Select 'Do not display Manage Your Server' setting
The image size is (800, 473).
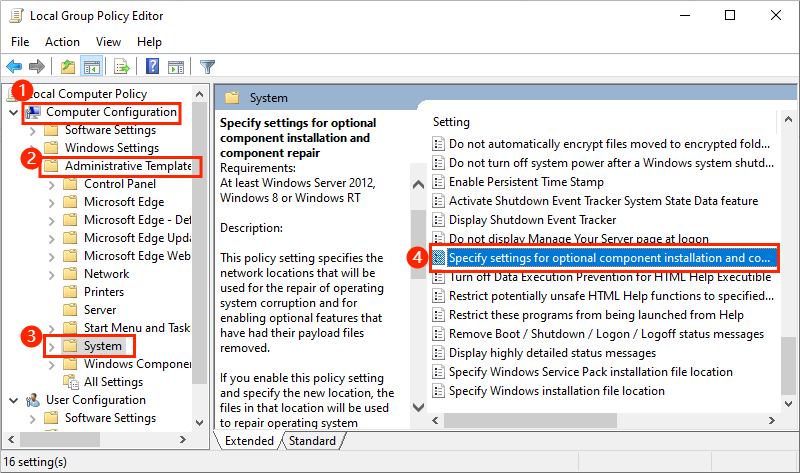pyautogui.click(x=579, y=238)
